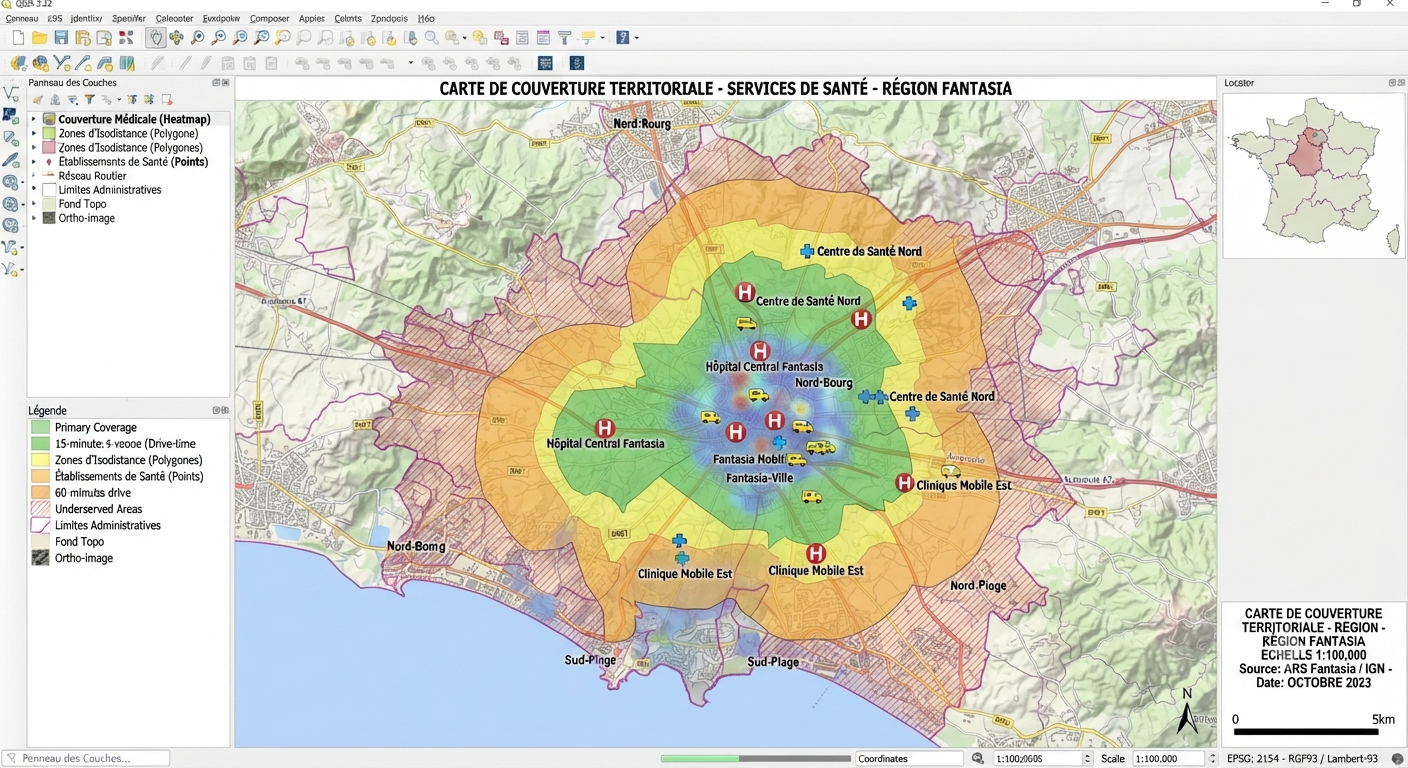Click the Nord.Pioge map label

[x=978, y=586]
